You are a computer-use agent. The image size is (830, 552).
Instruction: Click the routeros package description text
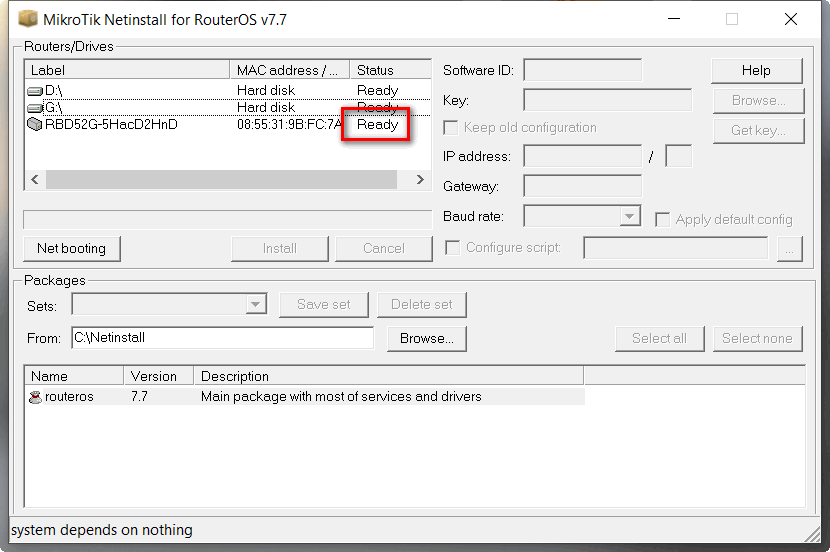pos(341,397)
